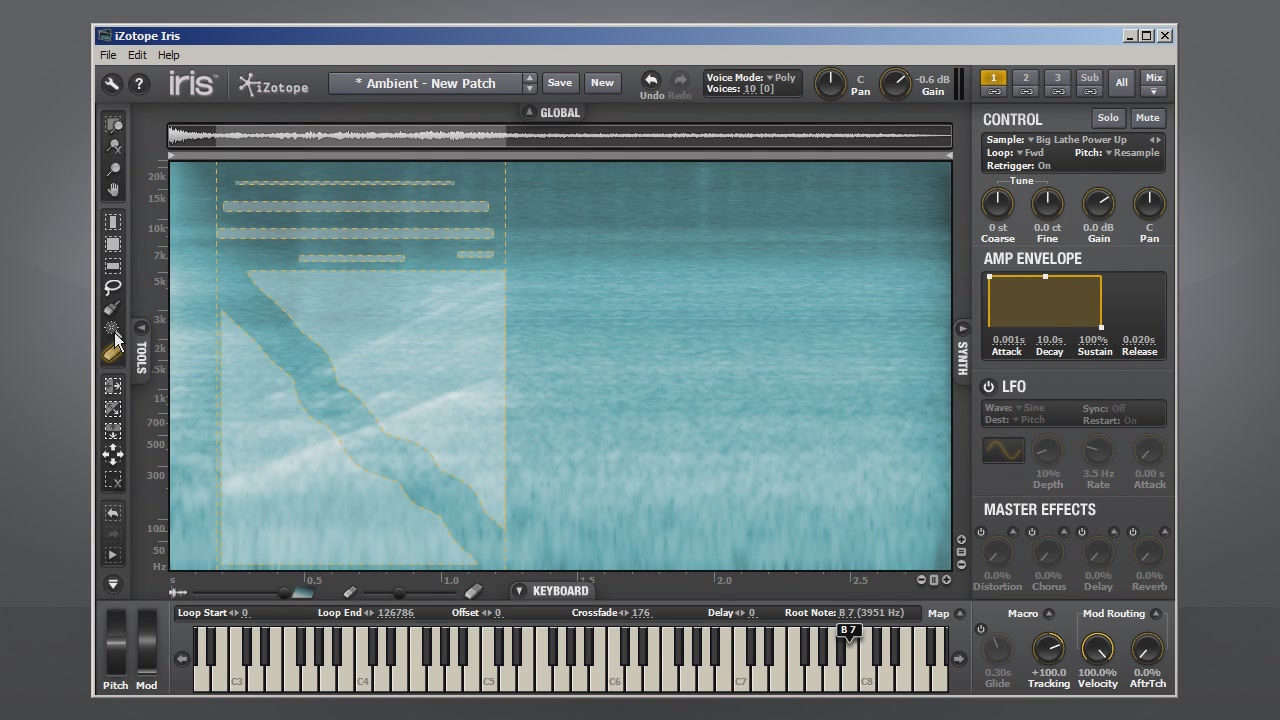The height and width of the screenshot is (720, 1280).
Task: Open the Sample Big Lathe Power Up dropdown
Action: 1076,140
